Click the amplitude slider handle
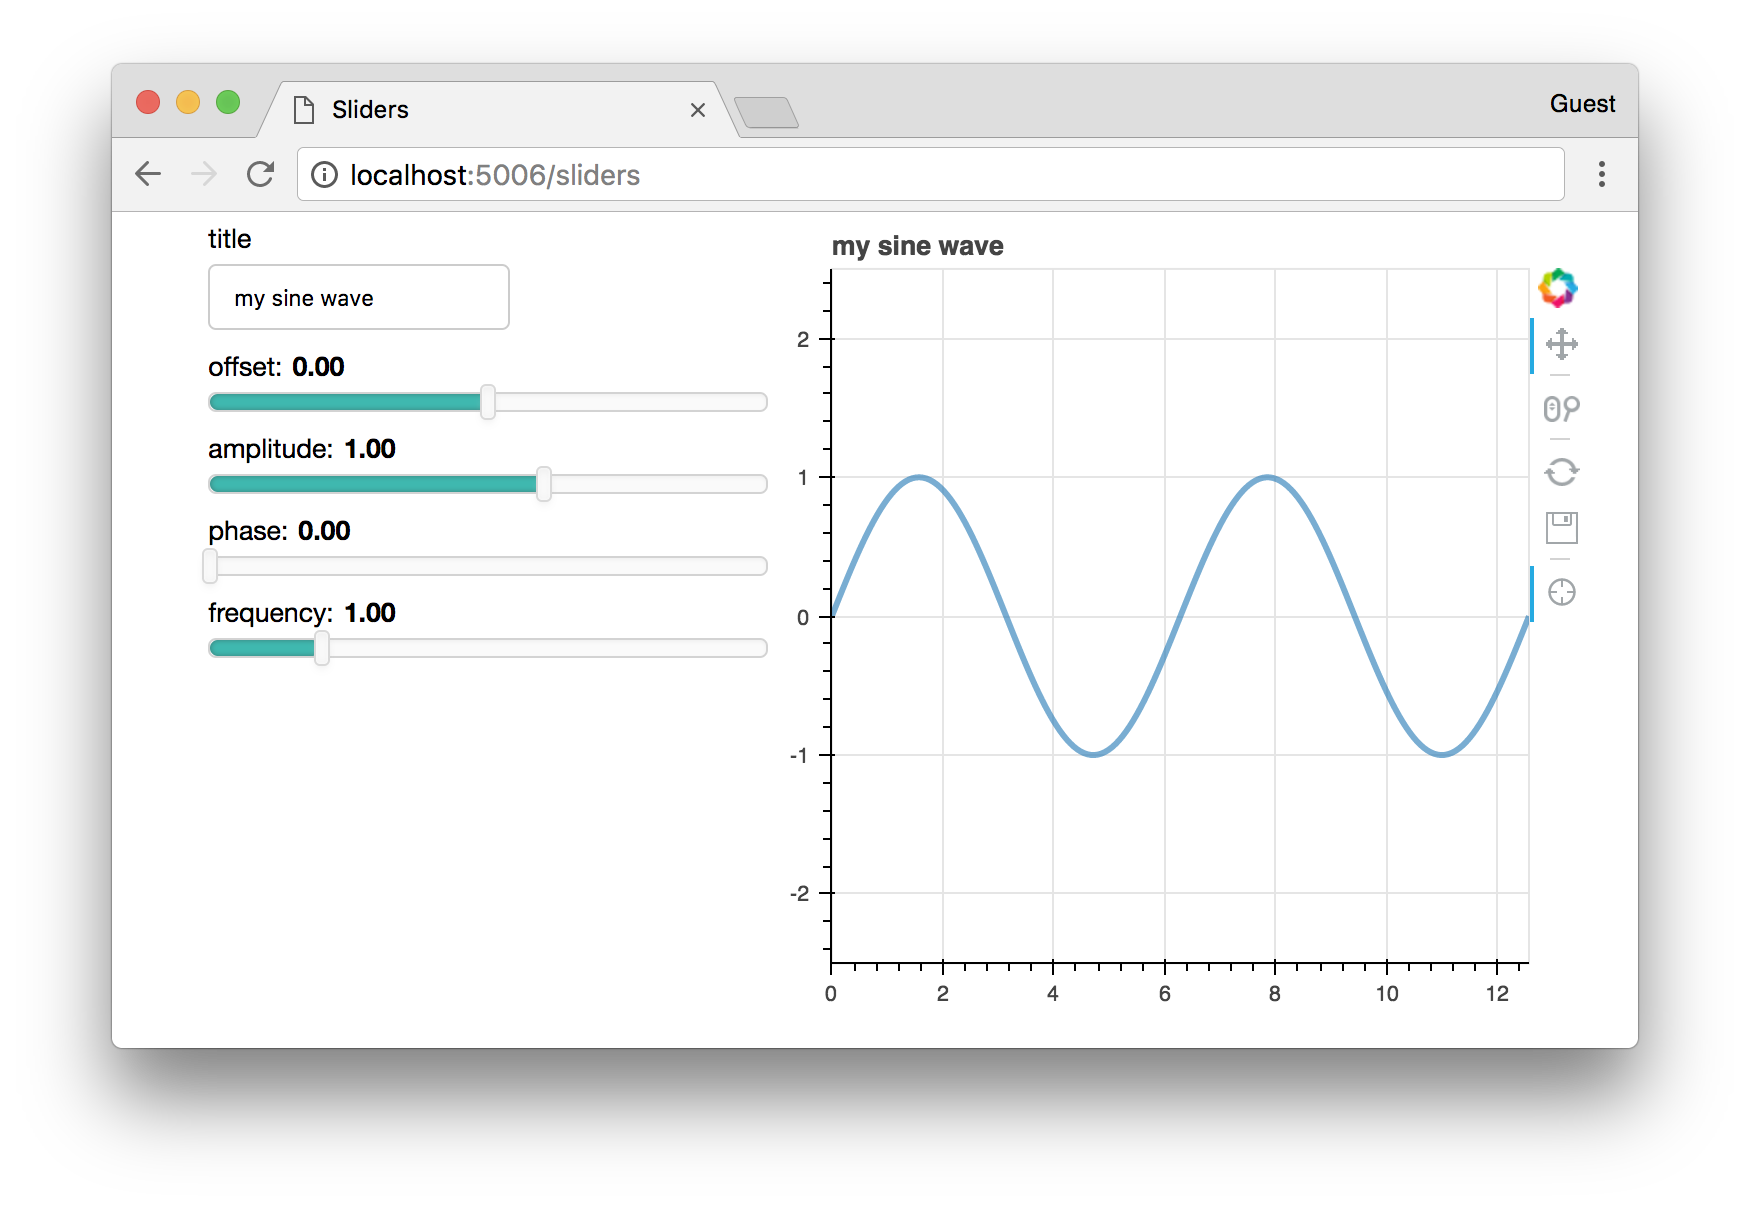Image resolution: width=1750 pixels, height=1208 pixels. 543,484
